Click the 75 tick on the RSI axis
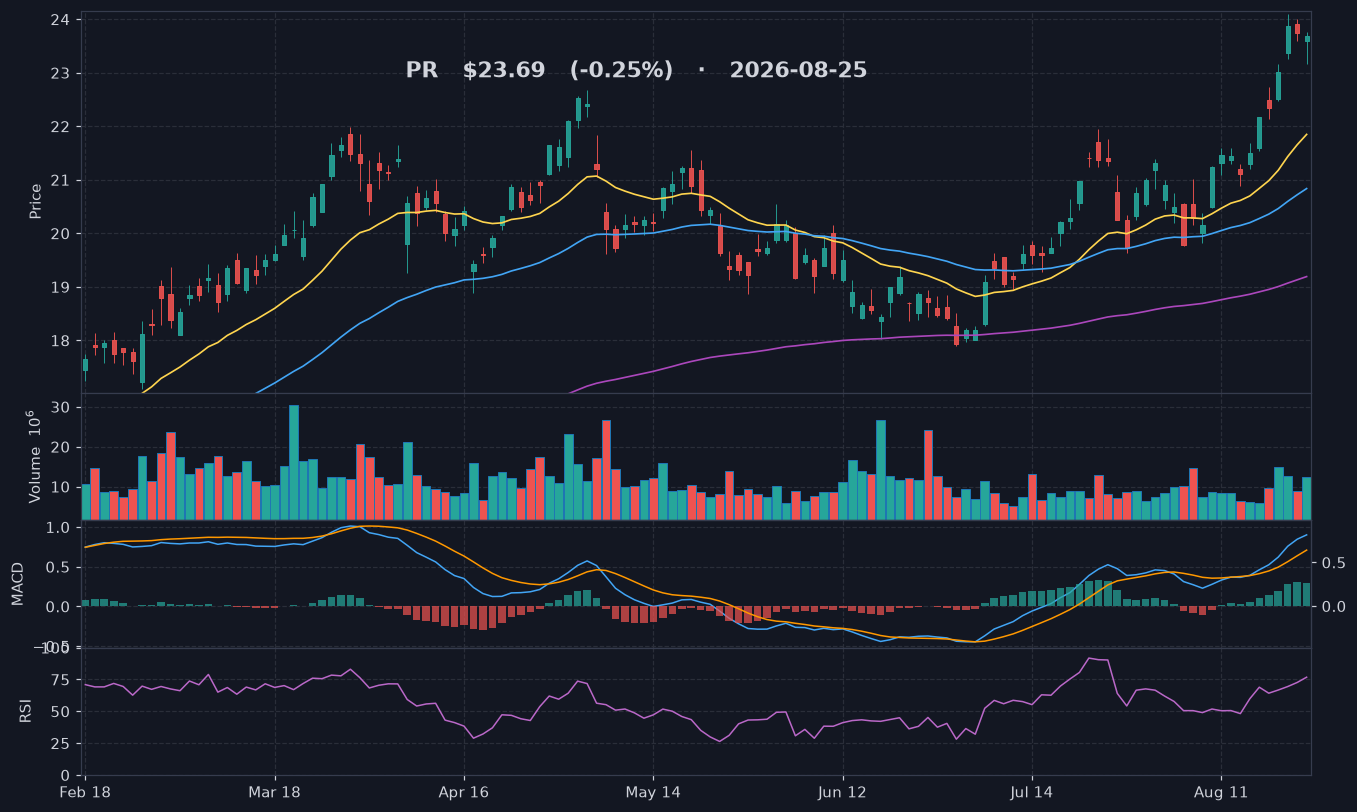This screenshot has width=1357, height=812. pyautogui.click(x=60, y=680)
